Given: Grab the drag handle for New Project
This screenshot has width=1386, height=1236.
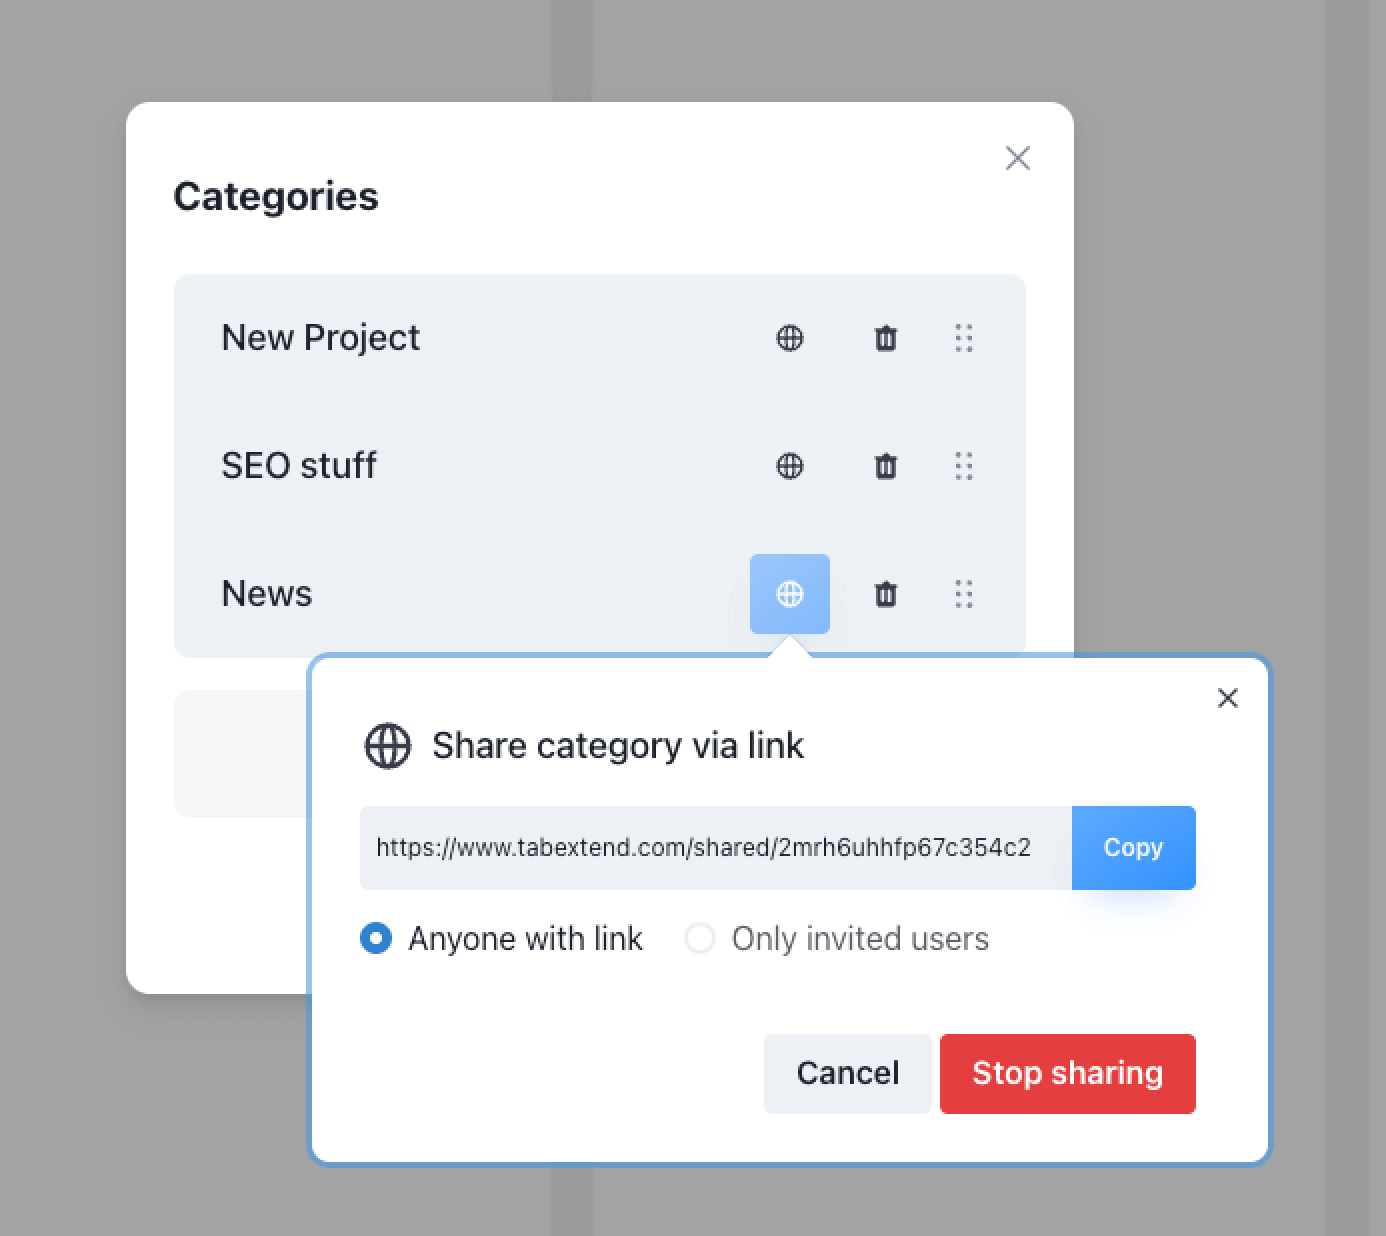Looking at the screenshot, I should (x=964, y=338).
